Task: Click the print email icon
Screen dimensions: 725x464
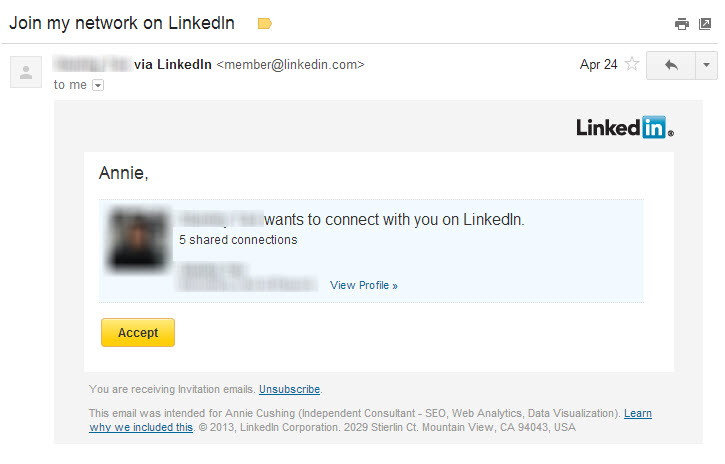Action: (682, 24)
